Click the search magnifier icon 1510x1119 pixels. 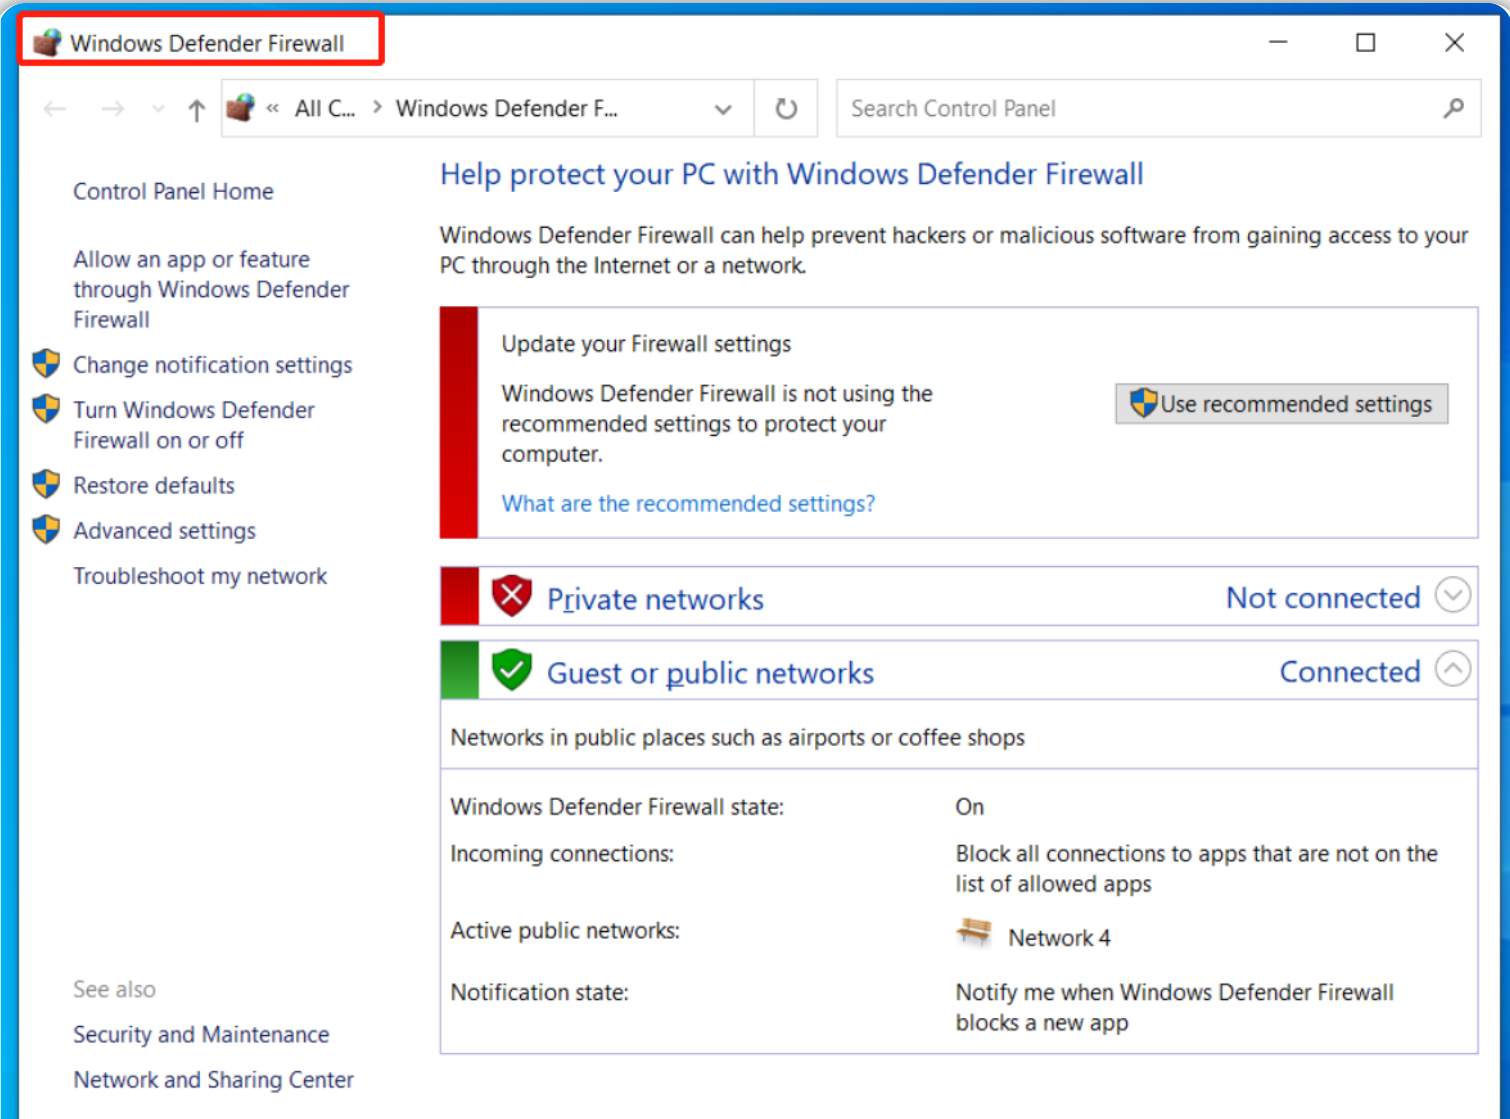coord(1453,108)
